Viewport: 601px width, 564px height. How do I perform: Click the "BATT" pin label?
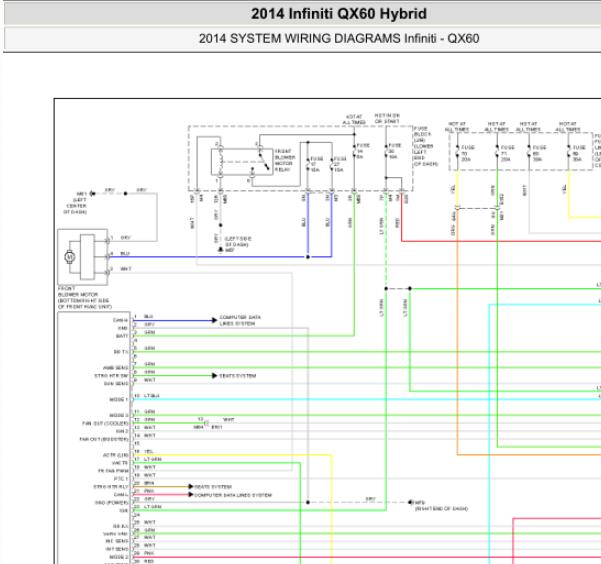122,336
